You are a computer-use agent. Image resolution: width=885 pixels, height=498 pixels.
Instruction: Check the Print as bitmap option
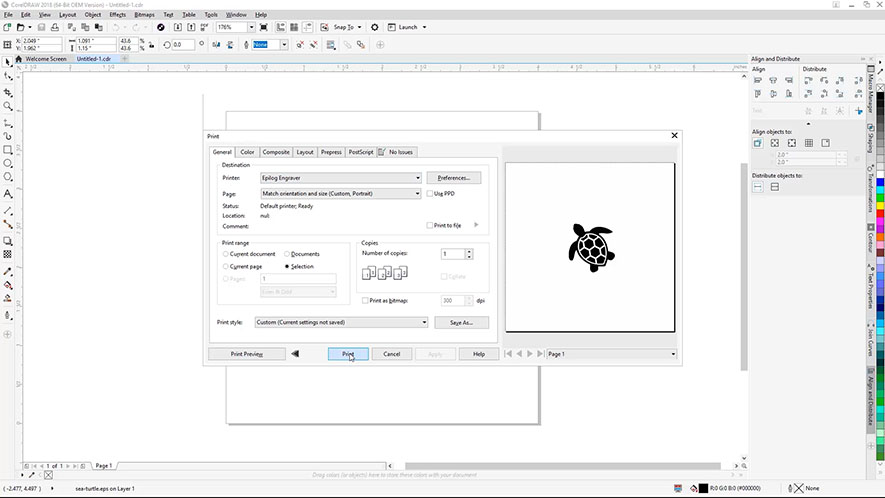[x=363, y=300]
